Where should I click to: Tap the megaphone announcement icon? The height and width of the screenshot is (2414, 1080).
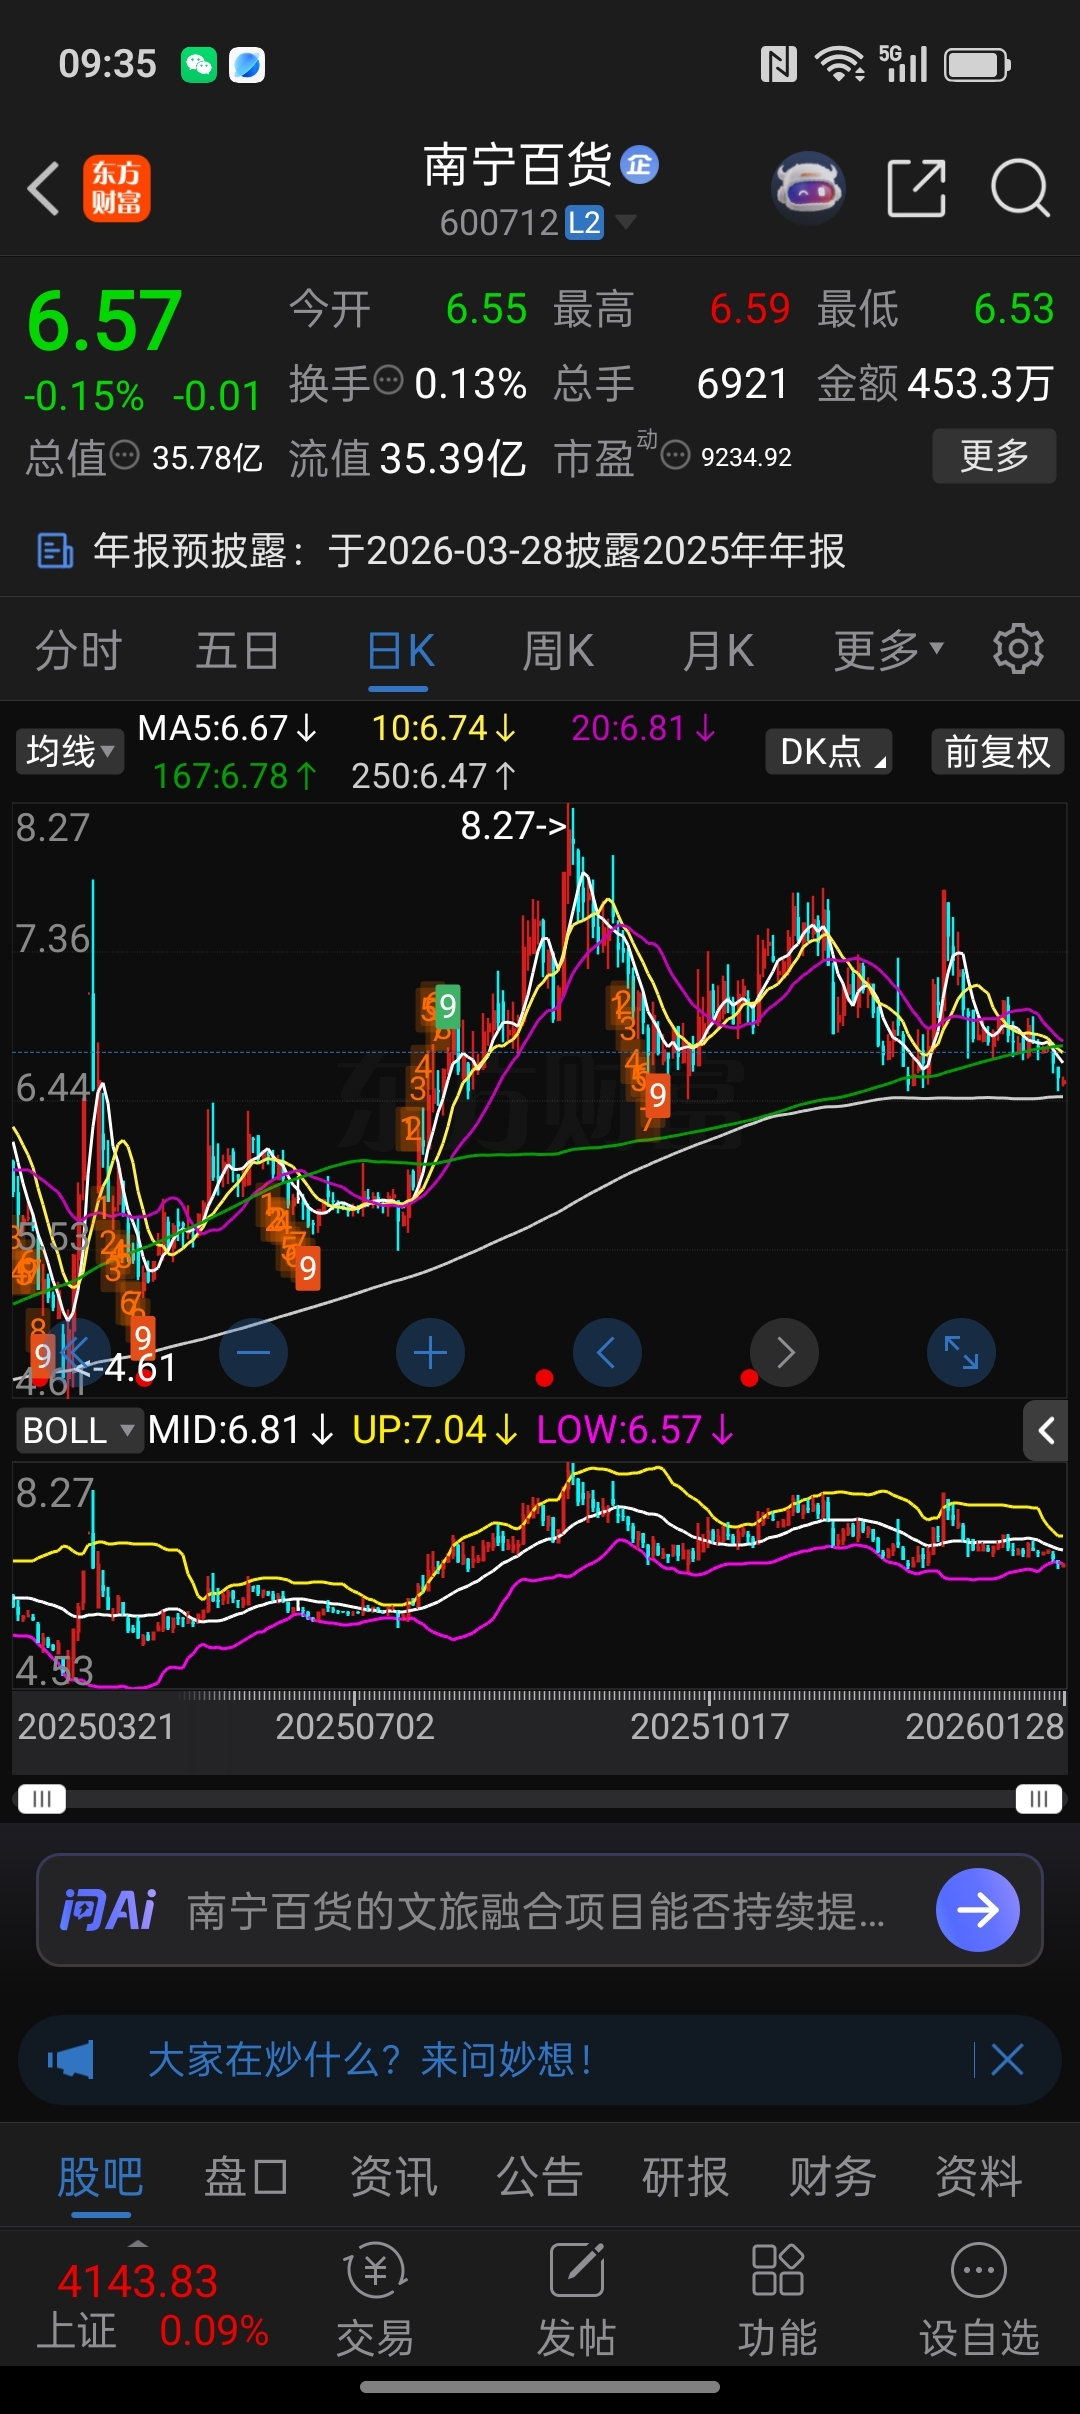click(x=70, y=2060)
